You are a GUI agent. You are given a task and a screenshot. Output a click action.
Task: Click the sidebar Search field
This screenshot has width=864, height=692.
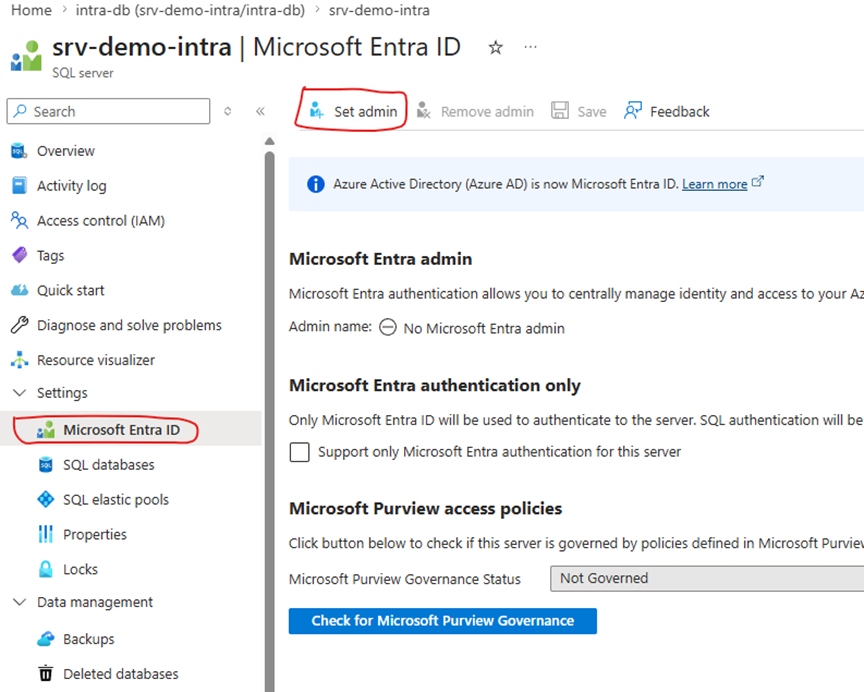tap(108, 111)
